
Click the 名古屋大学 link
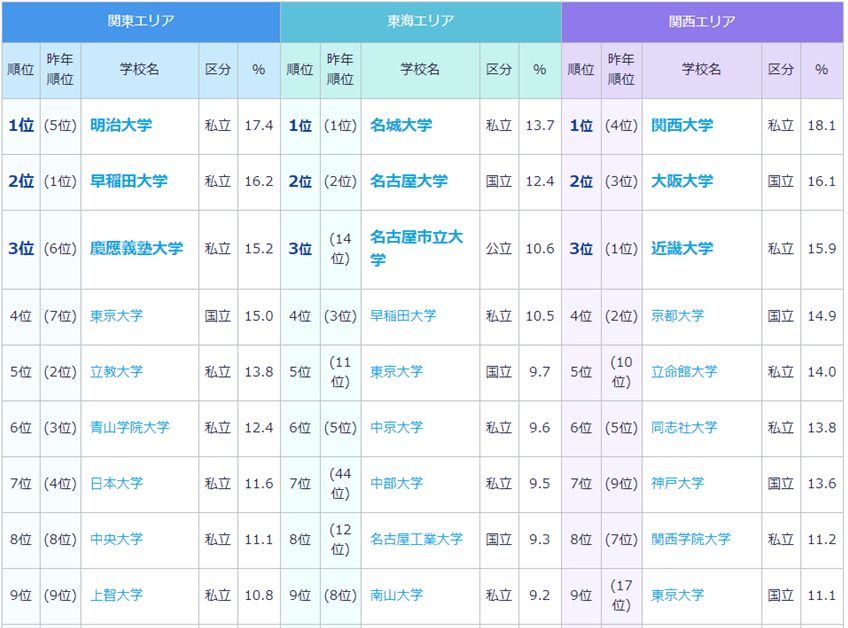(x=409, y=181)
